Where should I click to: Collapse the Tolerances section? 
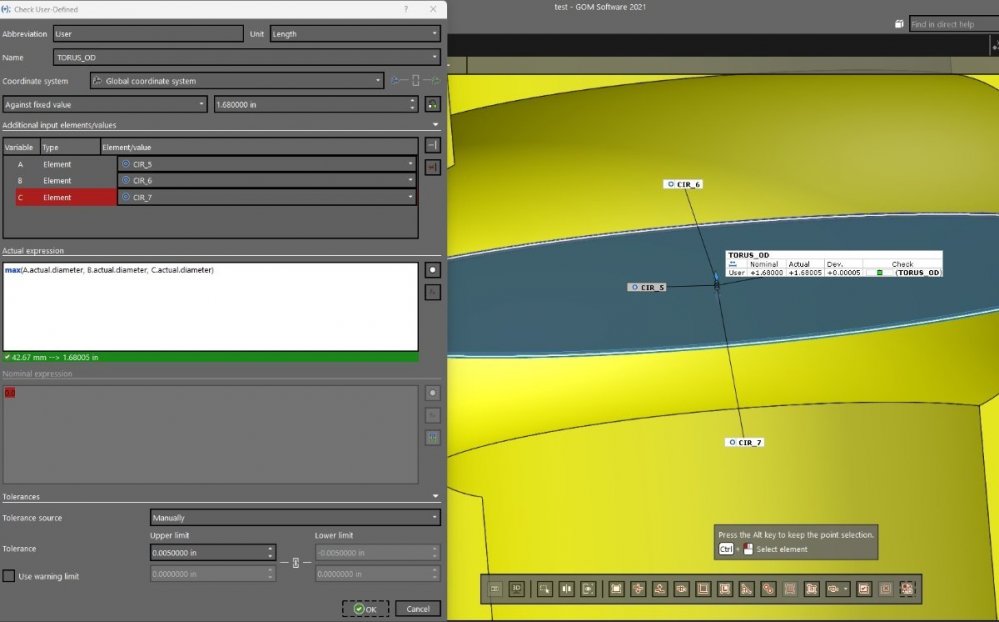[435, 496]
